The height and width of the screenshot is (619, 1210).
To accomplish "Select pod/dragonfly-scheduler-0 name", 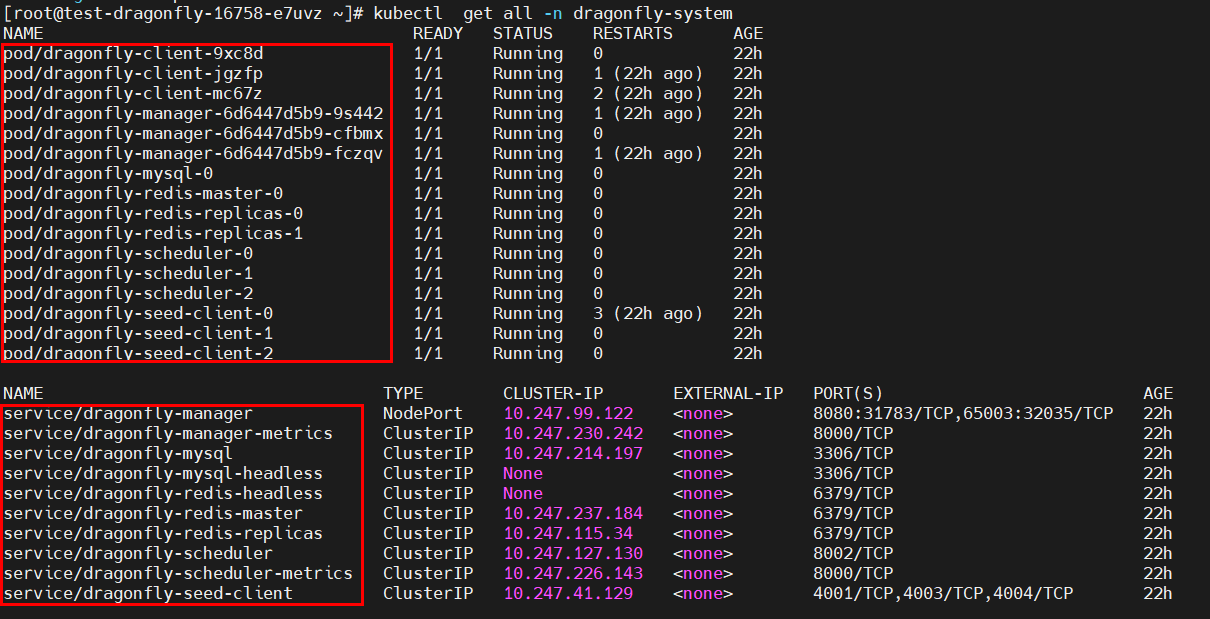I will point(128,253).
